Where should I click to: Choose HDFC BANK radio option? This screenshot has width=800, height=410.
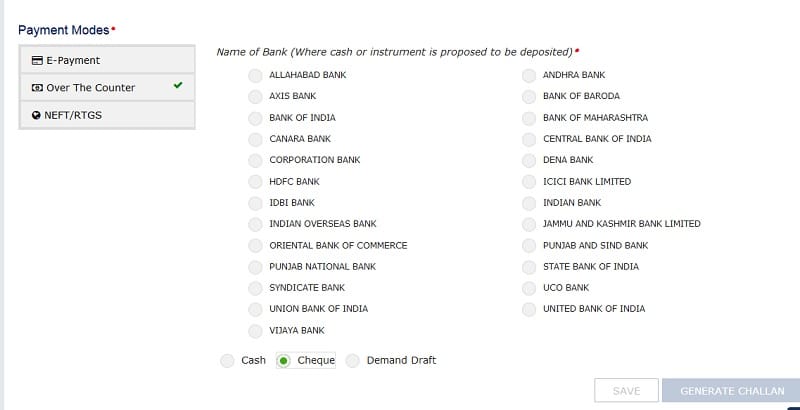click(x=255, y=182)
